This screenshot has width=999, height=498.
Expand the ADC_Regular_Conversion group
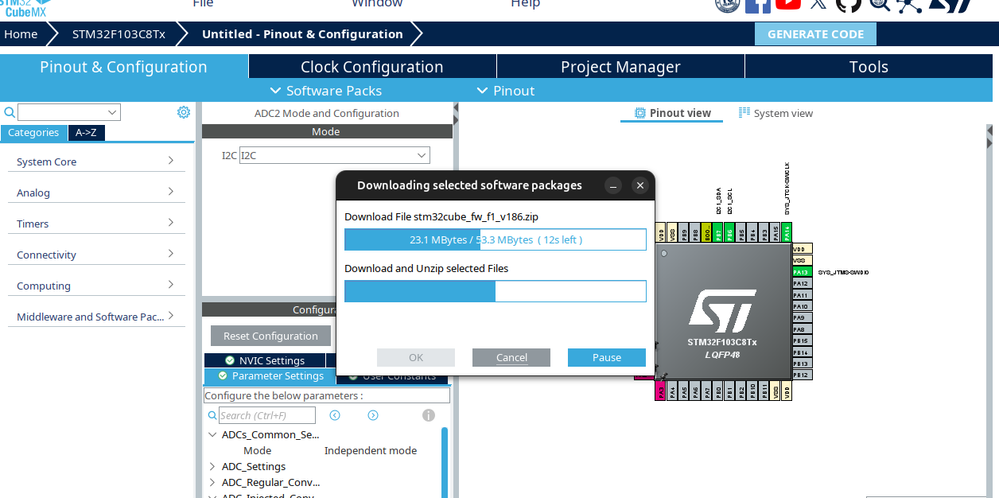(x=212, y=483)
